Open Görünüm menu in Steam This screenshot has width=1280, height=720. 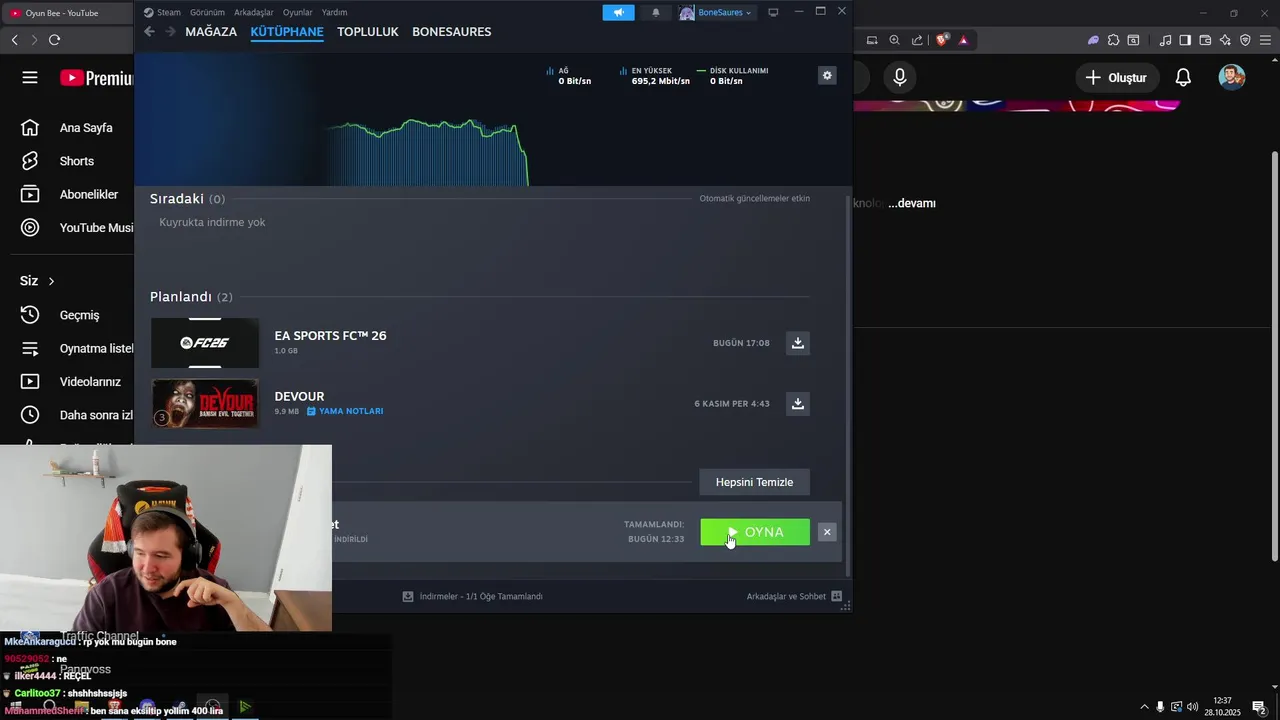point(207,12)
